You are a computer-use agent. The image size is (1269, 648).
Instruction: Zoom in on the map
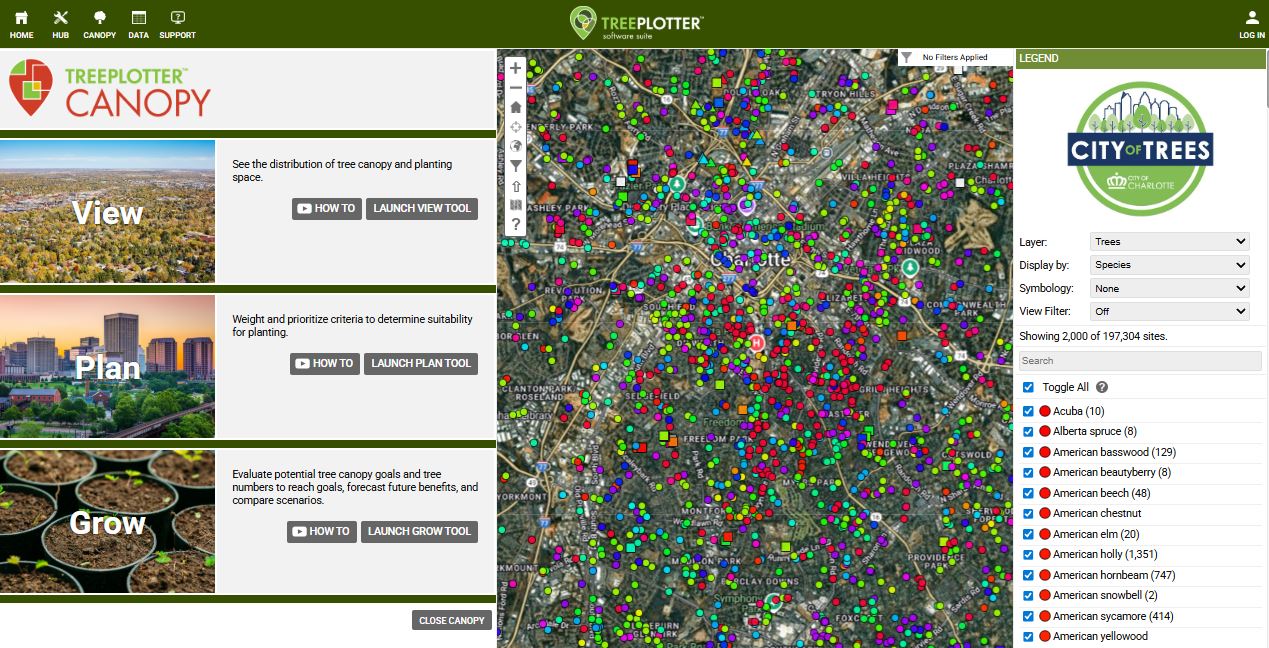[x=515, y=68]
